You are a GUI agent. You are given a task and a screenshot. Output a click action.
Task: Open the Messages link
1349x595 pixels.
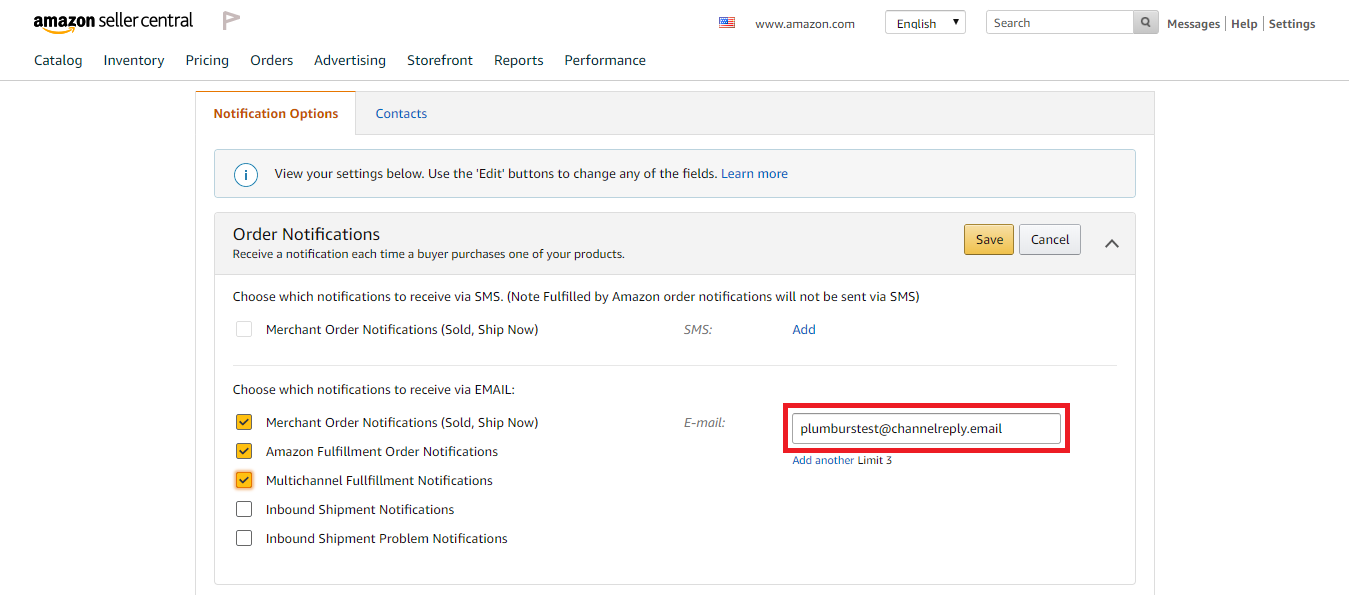coord(1193,24)
